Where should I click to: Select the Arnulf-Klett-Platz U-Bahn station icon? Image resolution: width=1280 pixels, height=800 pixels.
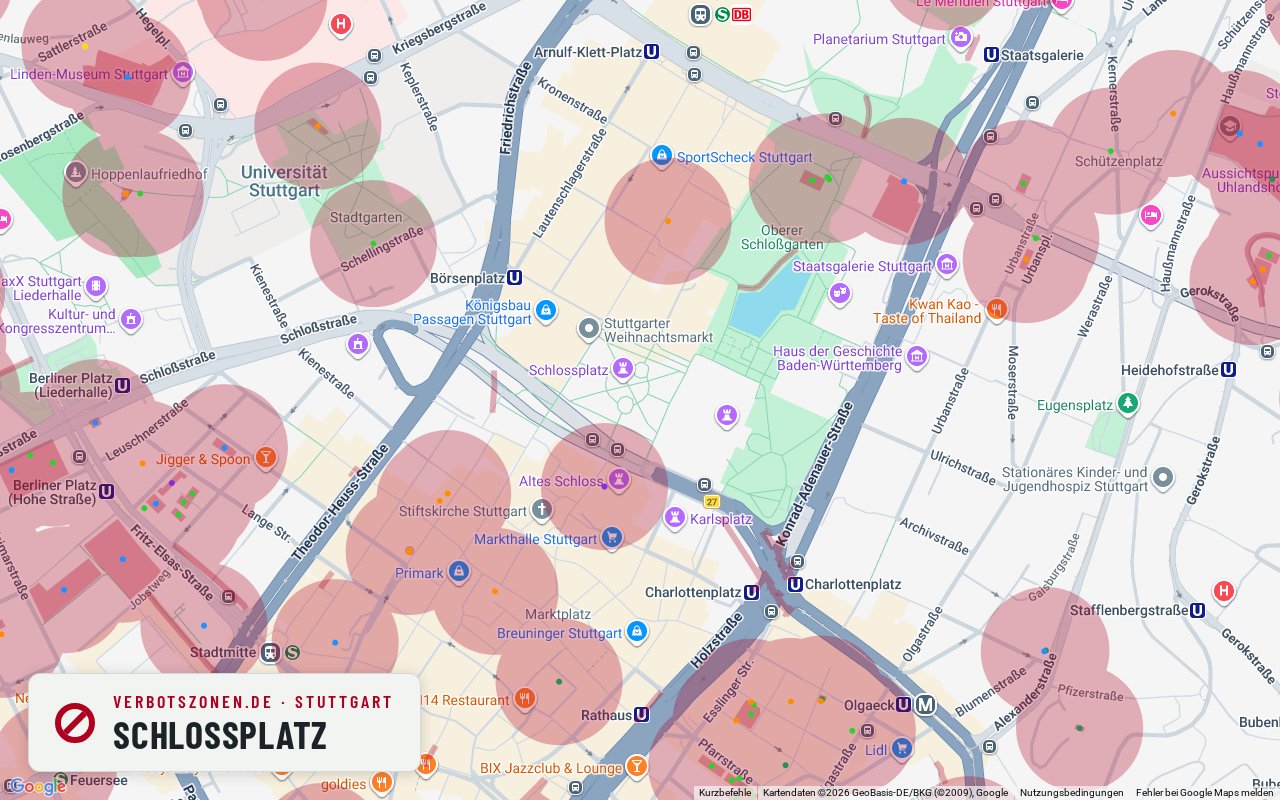click(652, 51)
